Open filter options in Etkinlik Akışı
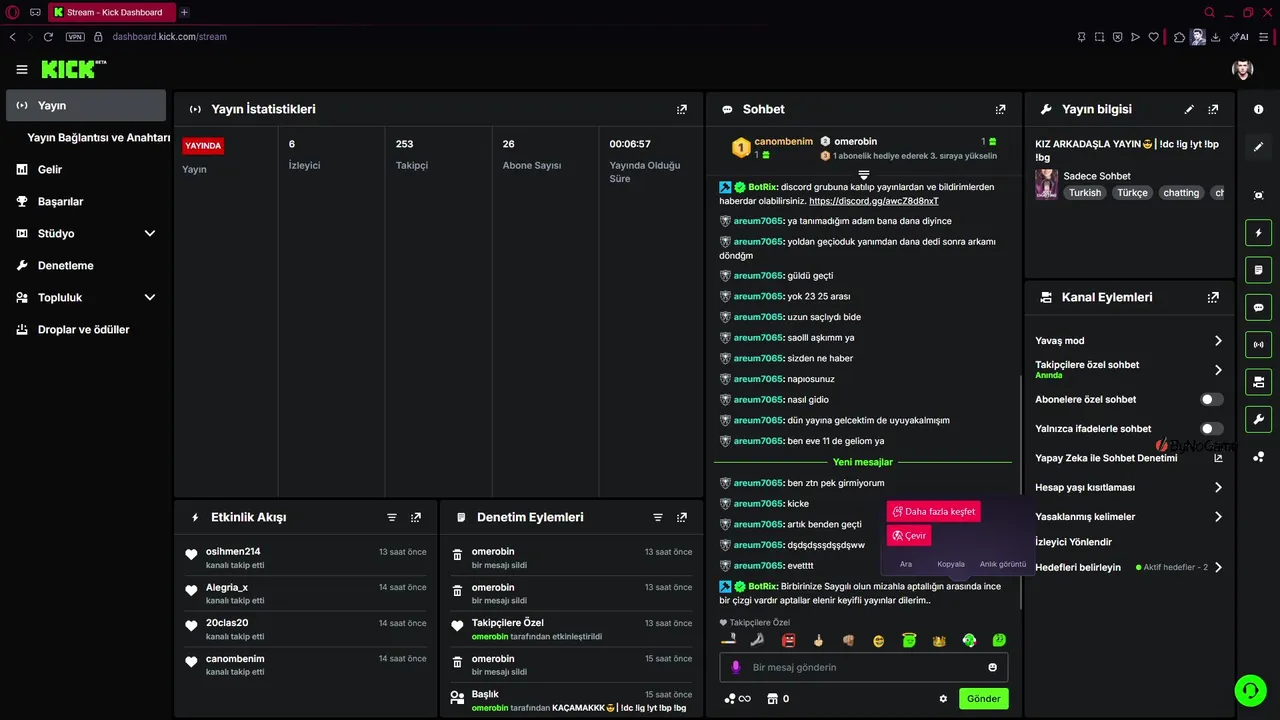The height and width of the screenshot is (720, 1280). click(x=392, y=517)
